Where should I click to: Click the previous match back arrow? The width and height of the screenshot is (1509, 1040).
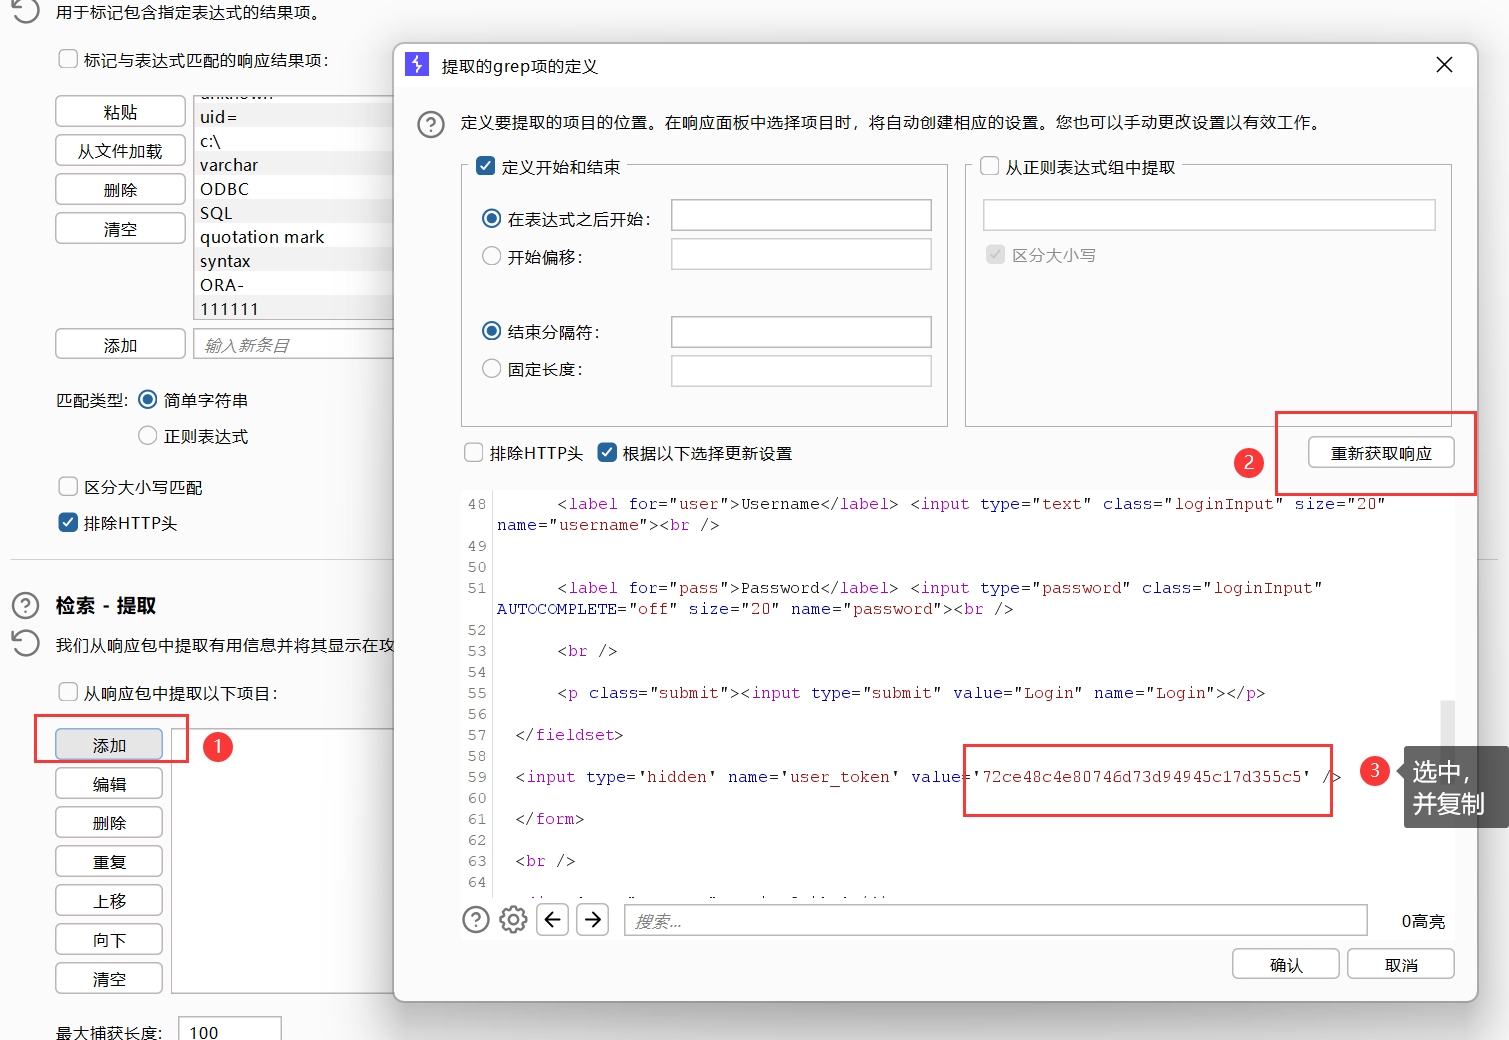point(553,919)
